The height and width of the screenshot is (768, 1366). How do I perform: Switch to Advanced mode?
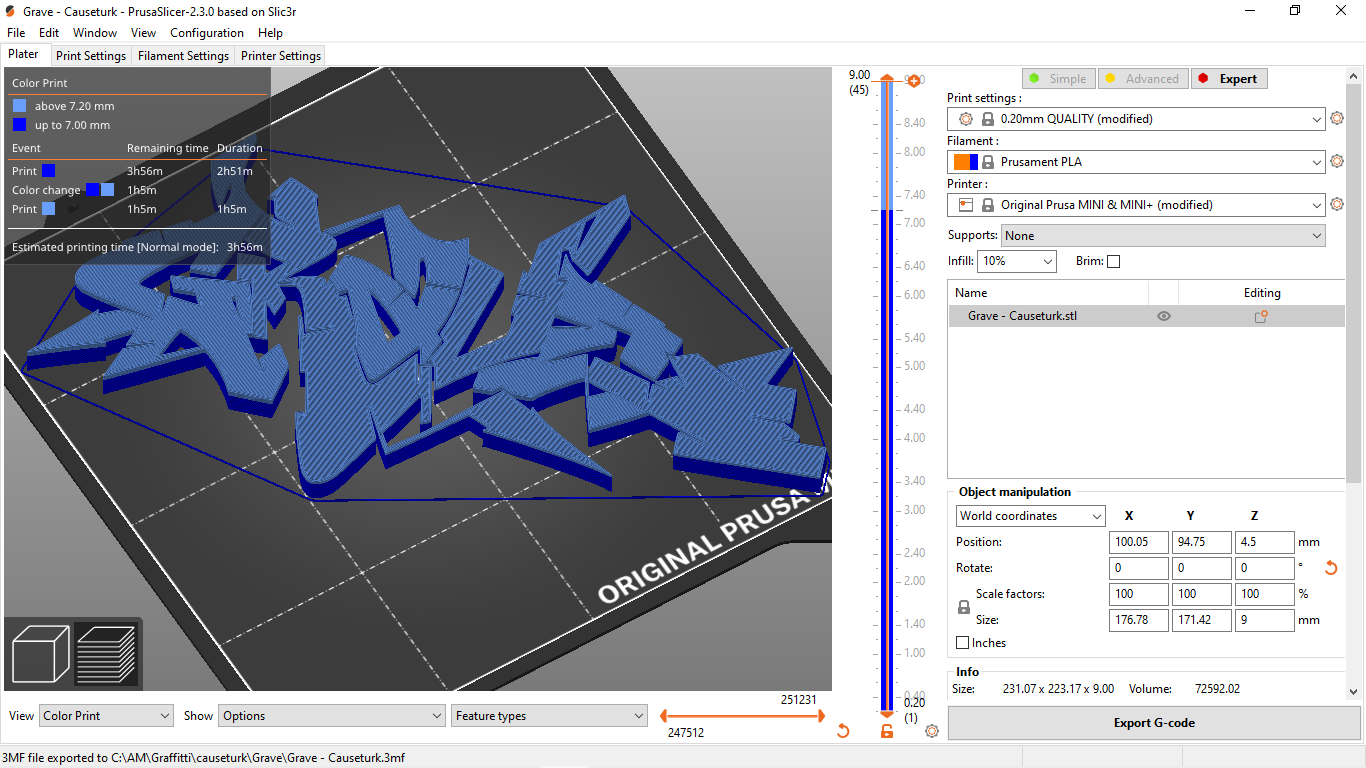click(x=1142, y=79)
